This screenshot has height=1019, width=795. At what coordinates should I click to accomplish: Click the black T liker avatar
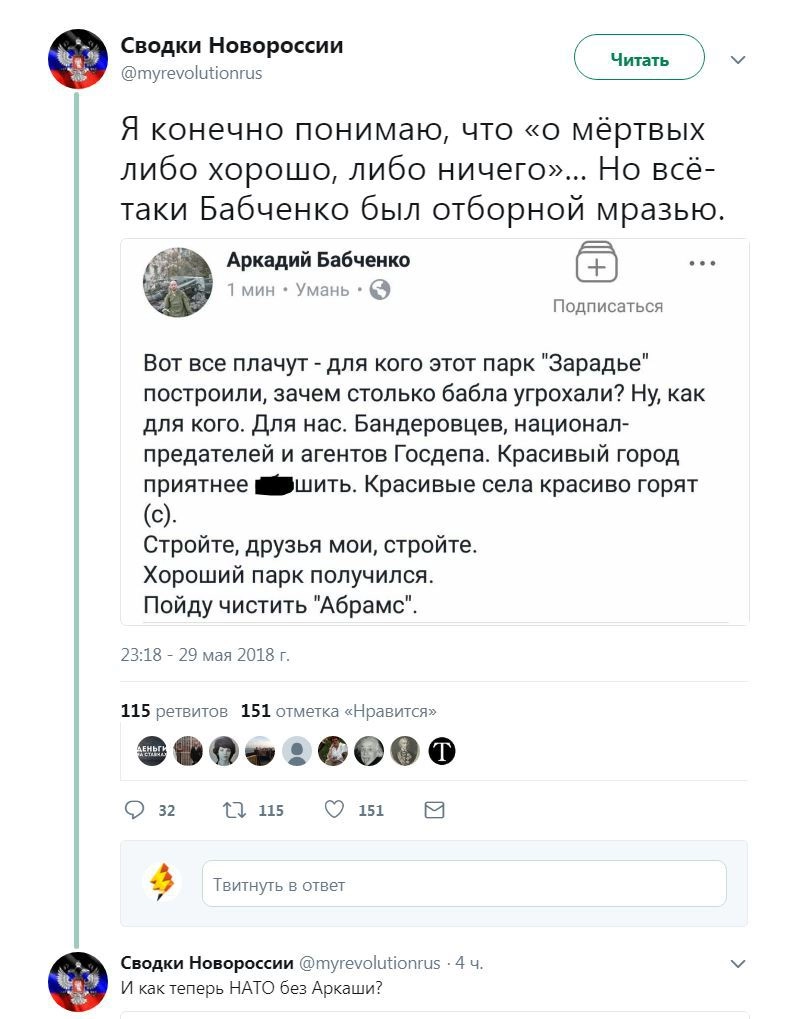[442, 751]
